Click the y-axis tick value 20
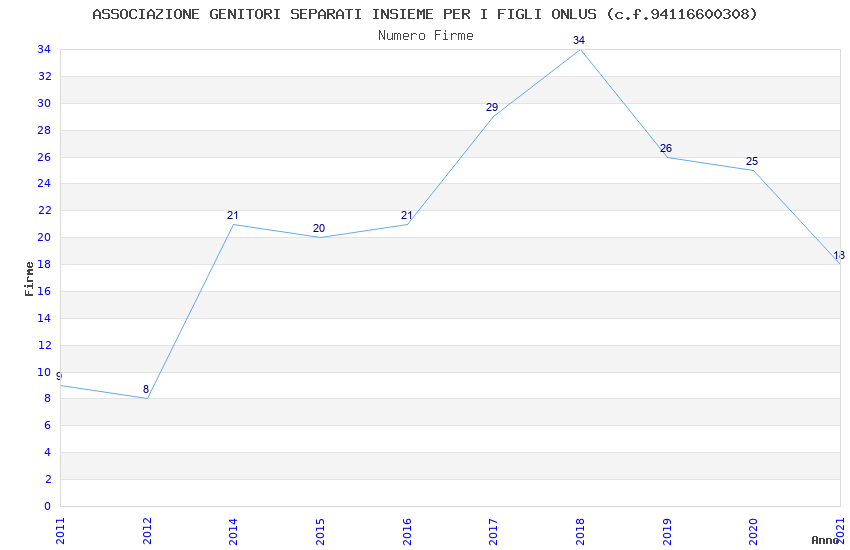 coord(44,237)
